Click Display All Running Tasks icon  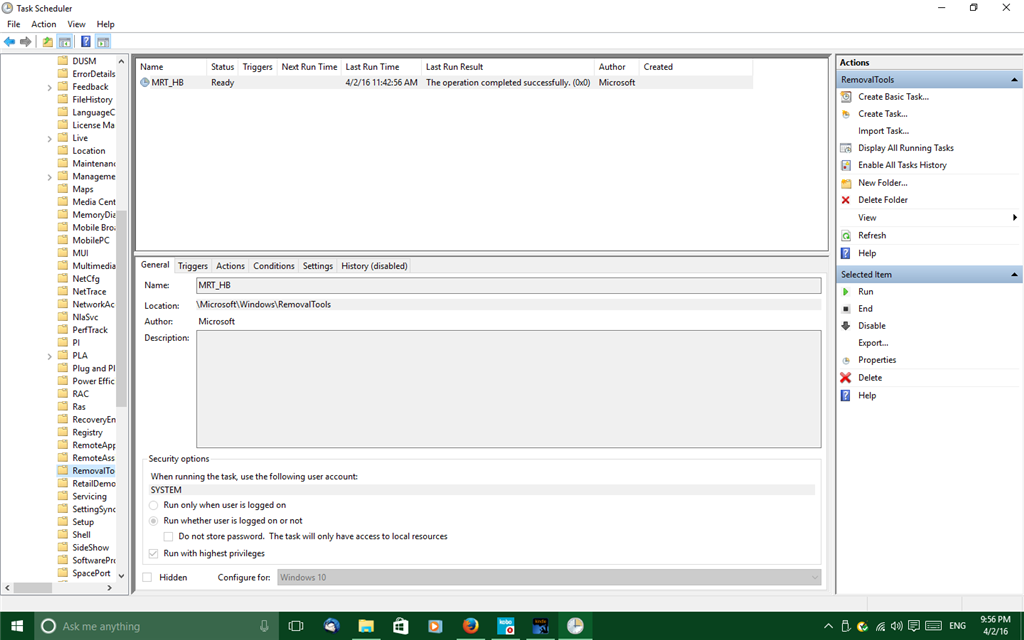click(846, 148)
